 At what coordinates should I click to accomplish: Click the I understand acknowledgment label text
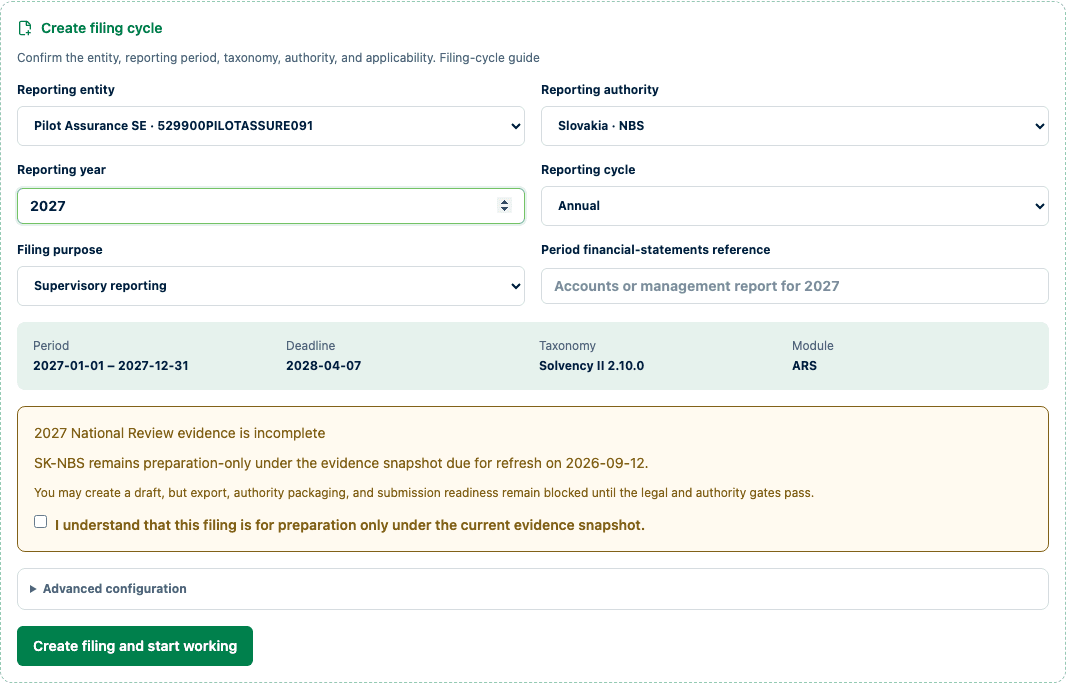(x=349, y=525)
